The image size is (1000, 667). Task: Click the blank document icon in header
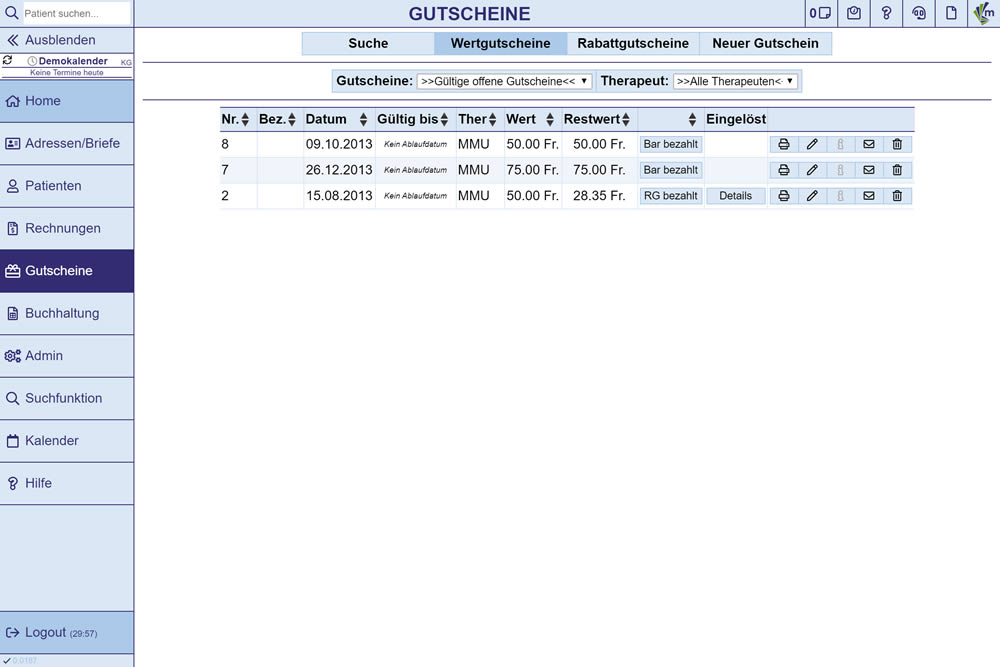tap(952, 14)
